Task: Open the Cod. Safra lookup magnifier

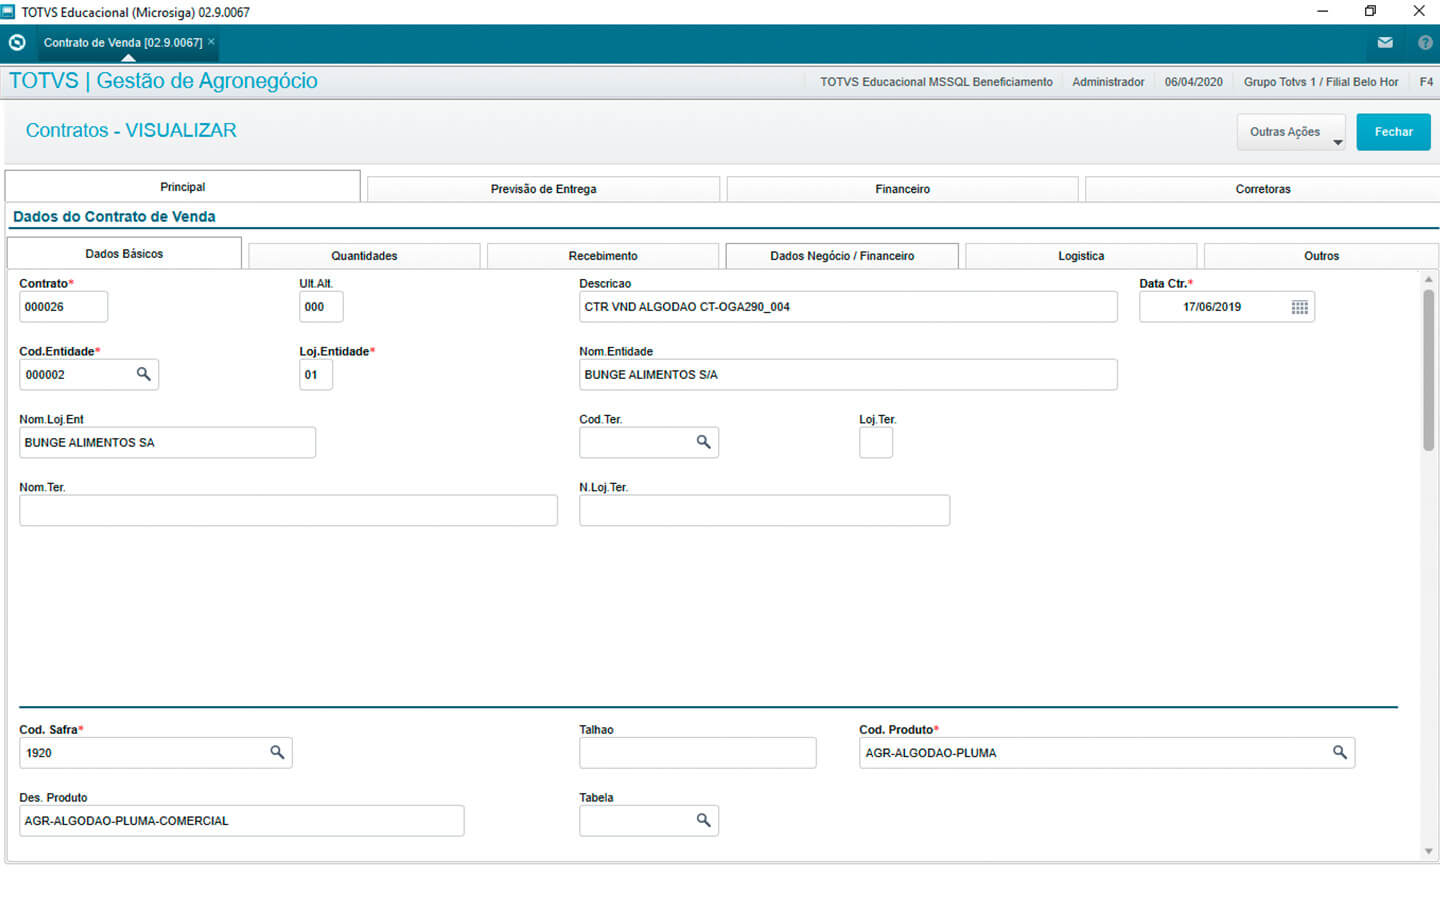Action: coord(277,752)
